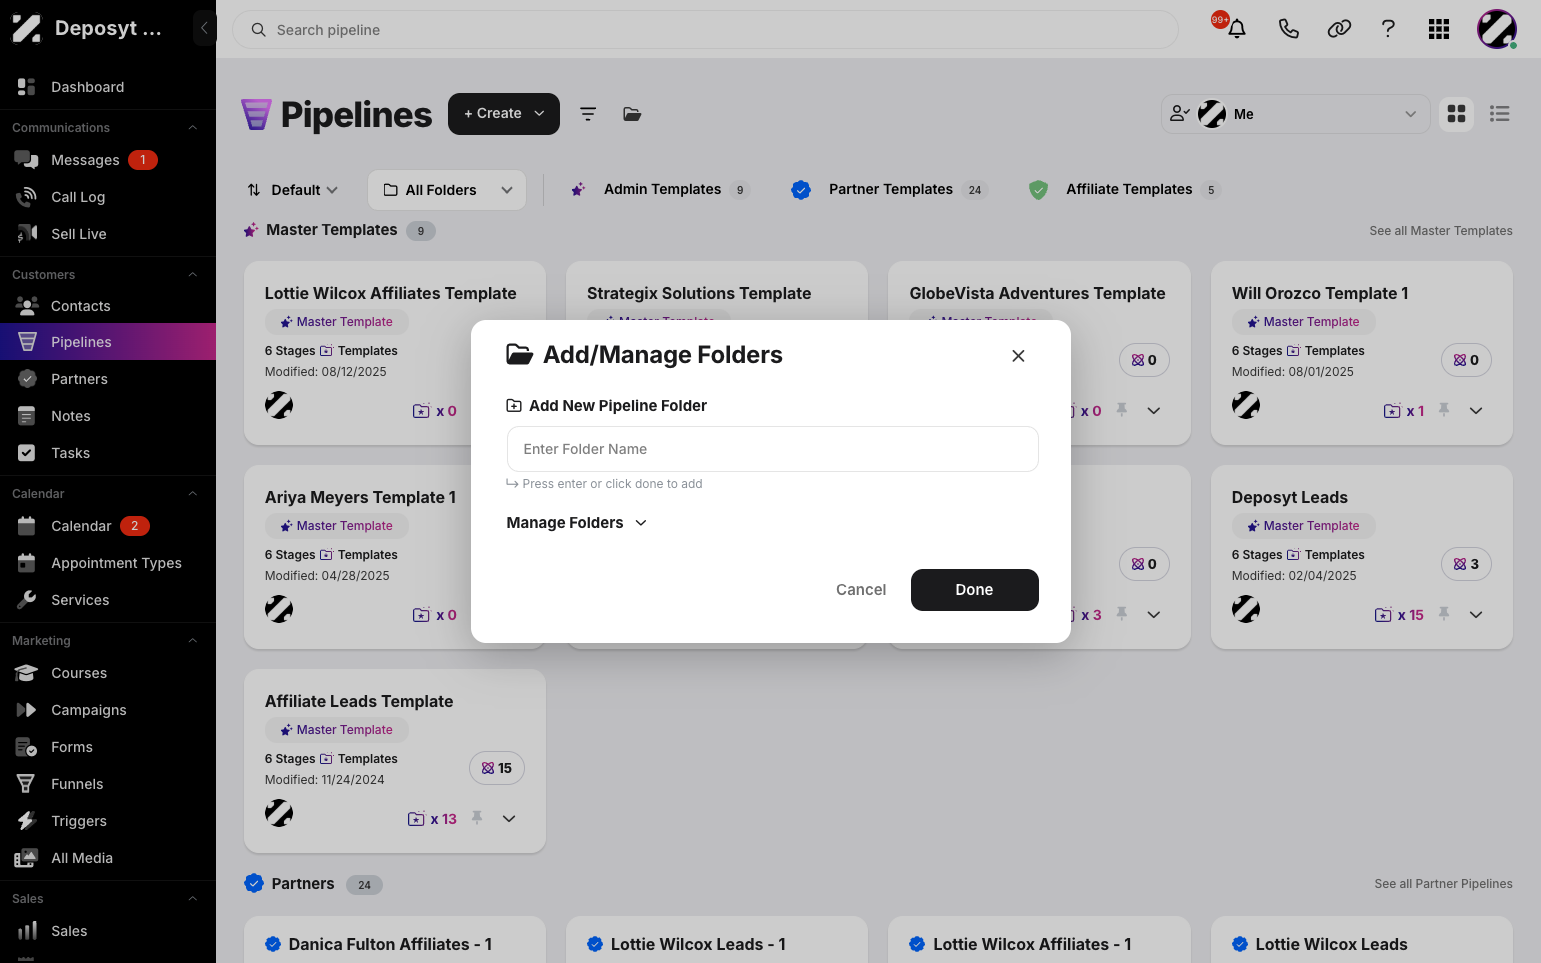Open the link icon in top bar

(x=1339, y=29)
